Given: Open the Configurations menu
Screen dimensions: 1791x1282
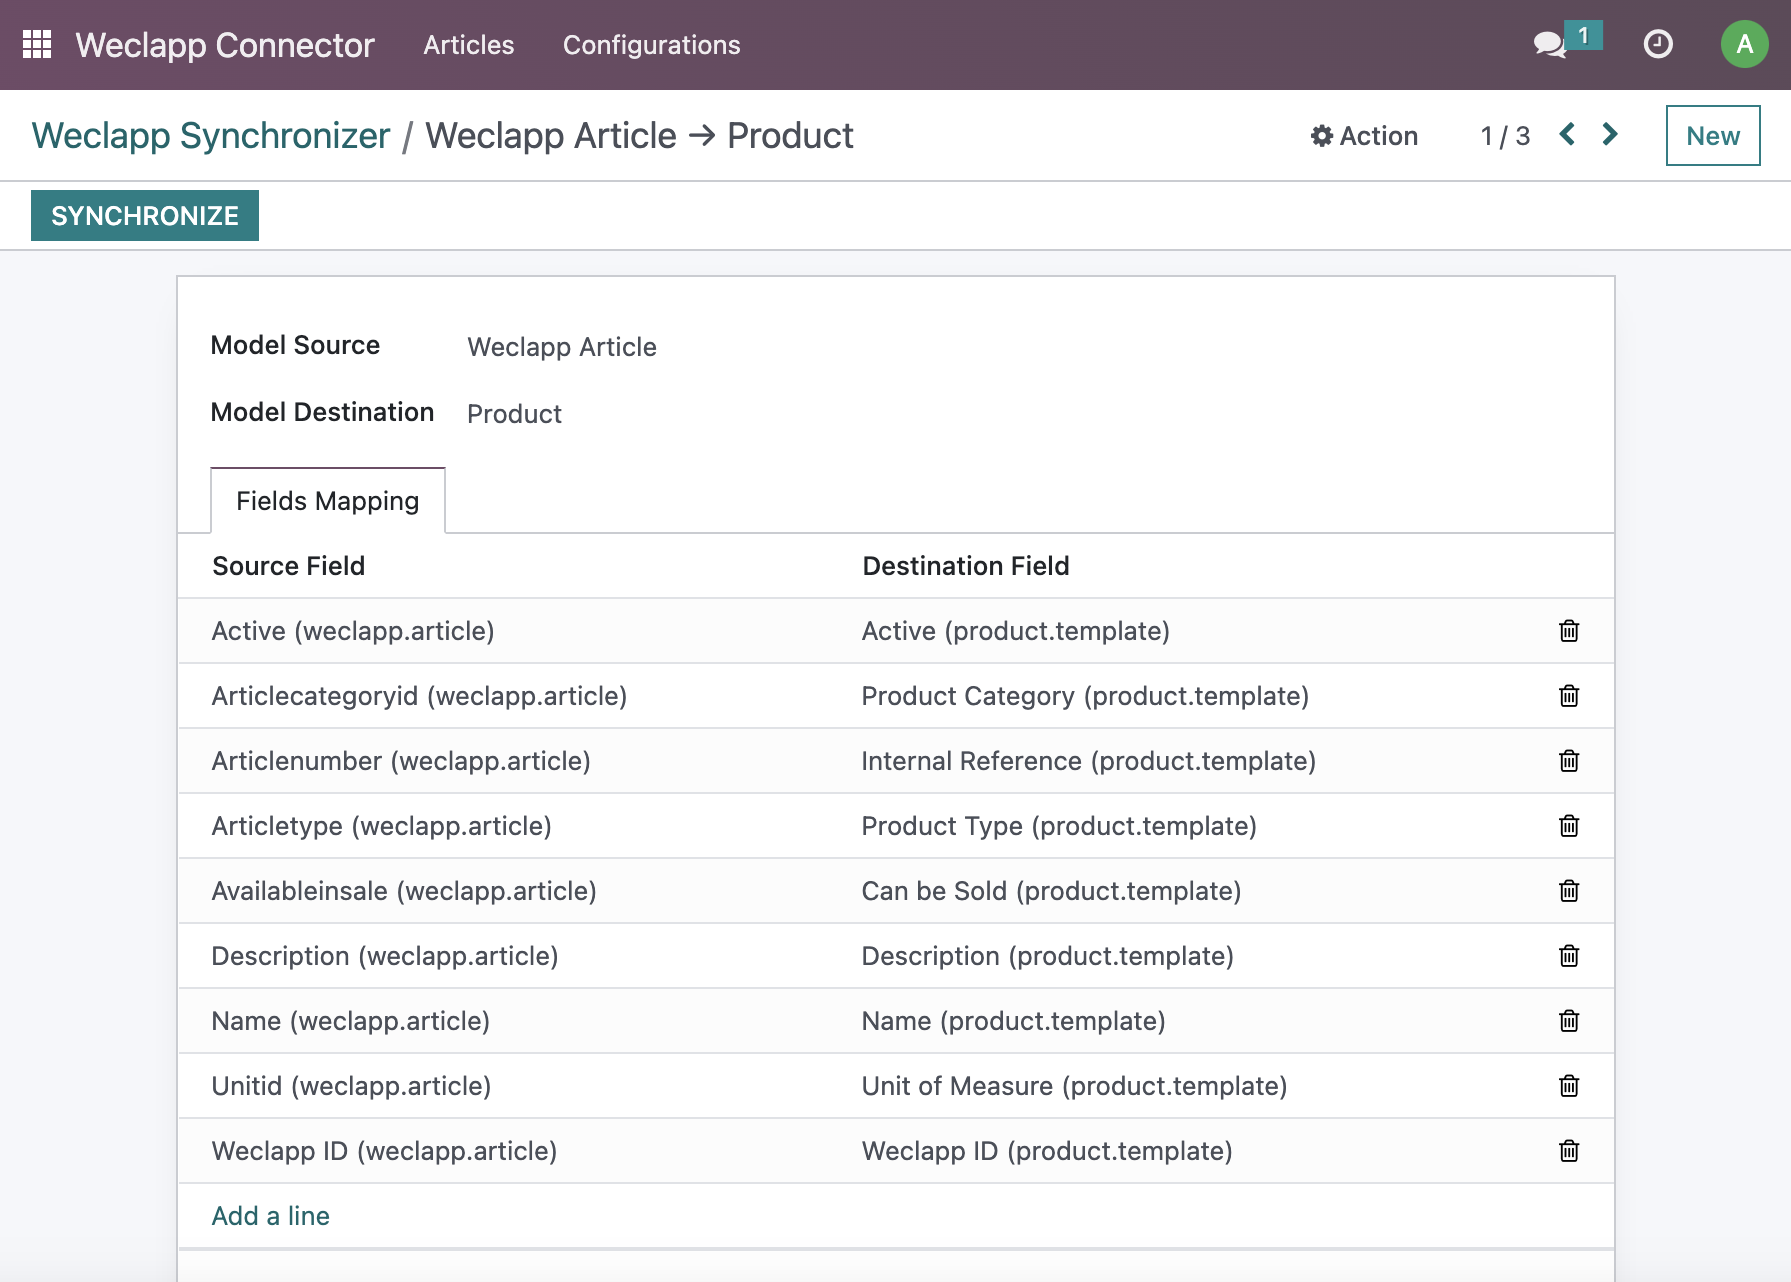Looking at the screenshot, I should click(651, 45).
